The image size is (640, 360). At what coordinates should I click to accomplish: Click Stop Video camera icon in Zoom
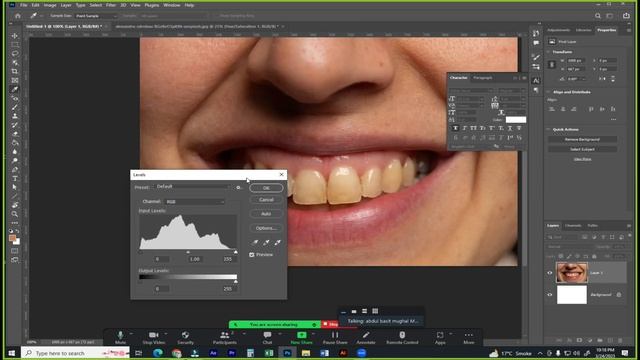coord(153,335)
